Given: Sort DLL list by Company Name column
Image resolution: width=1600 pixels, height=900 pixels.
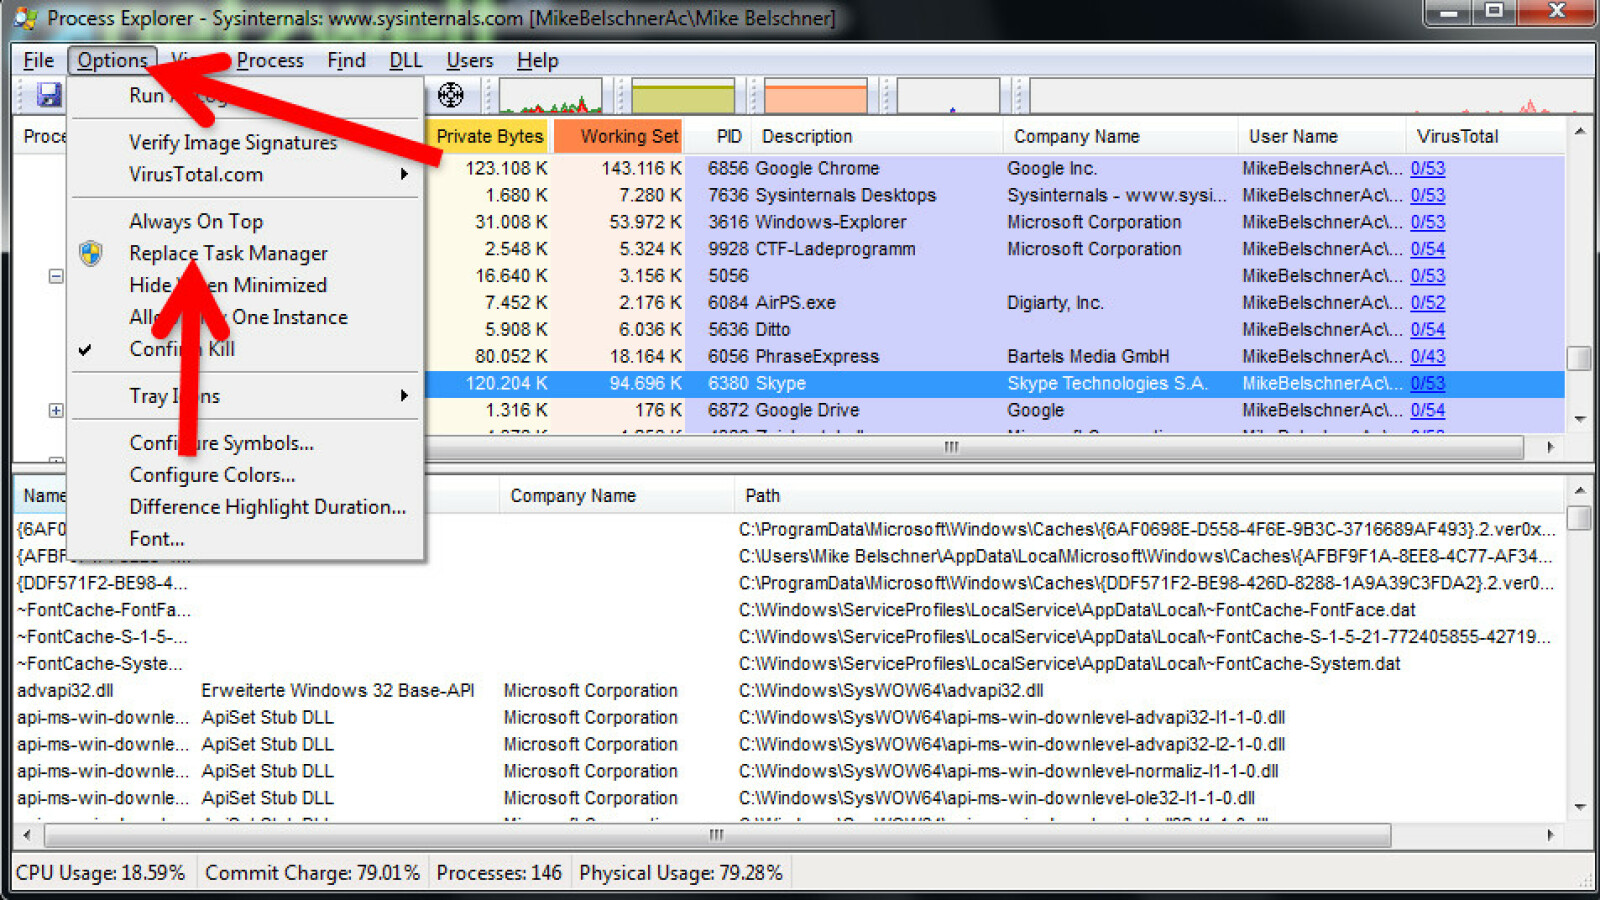Looking at the screenshot, I should (617, 496).
